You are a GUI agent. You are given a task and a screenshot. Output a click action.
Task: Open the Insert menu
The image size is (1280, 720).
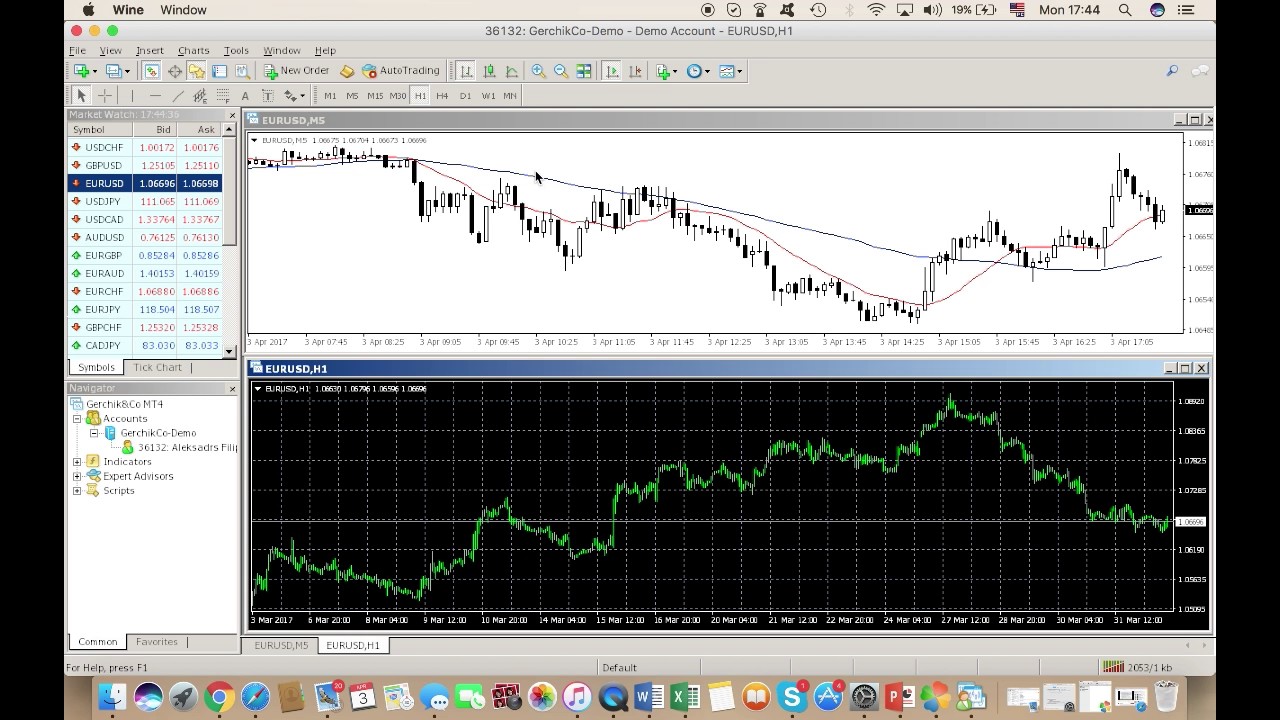click(x=149, y=50)
